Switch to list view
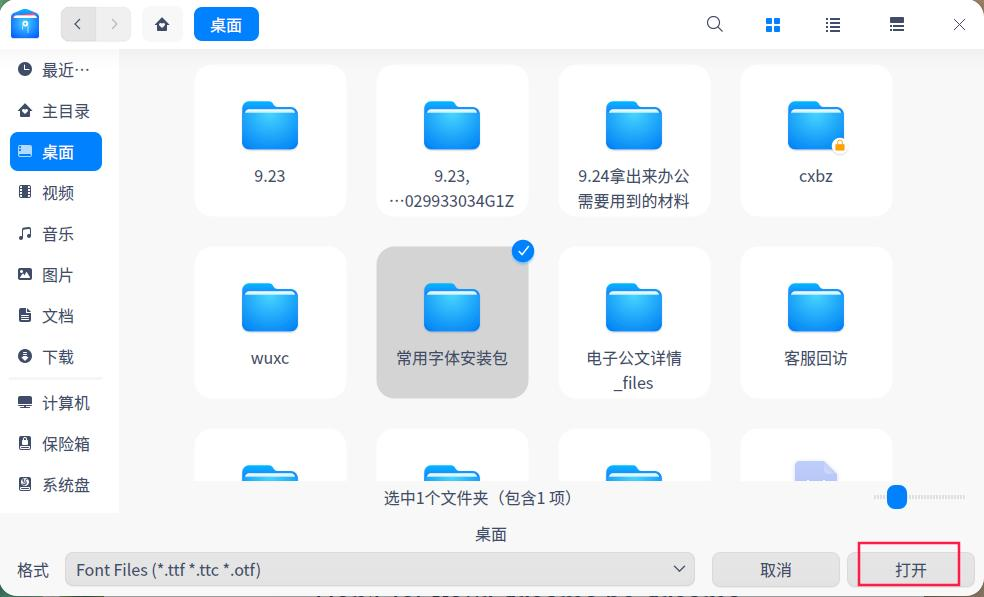 [x=833, y=25]
